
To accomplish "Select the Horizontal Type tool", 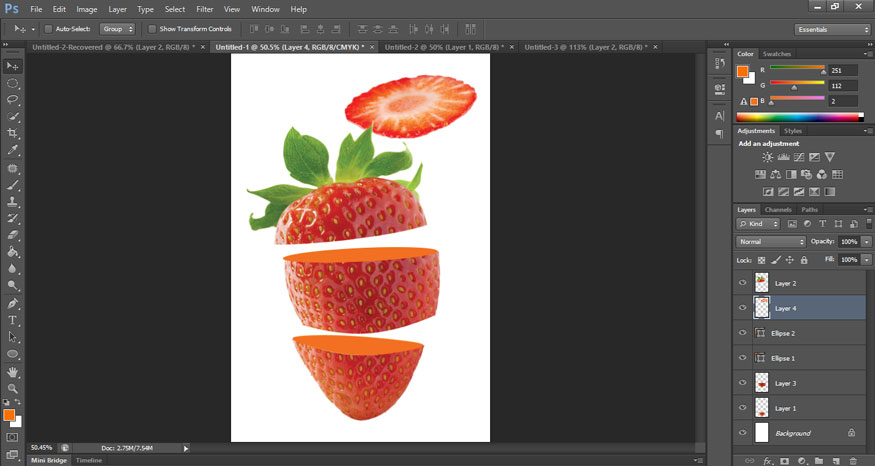I will pyautogui.click(x=13, y=320).
